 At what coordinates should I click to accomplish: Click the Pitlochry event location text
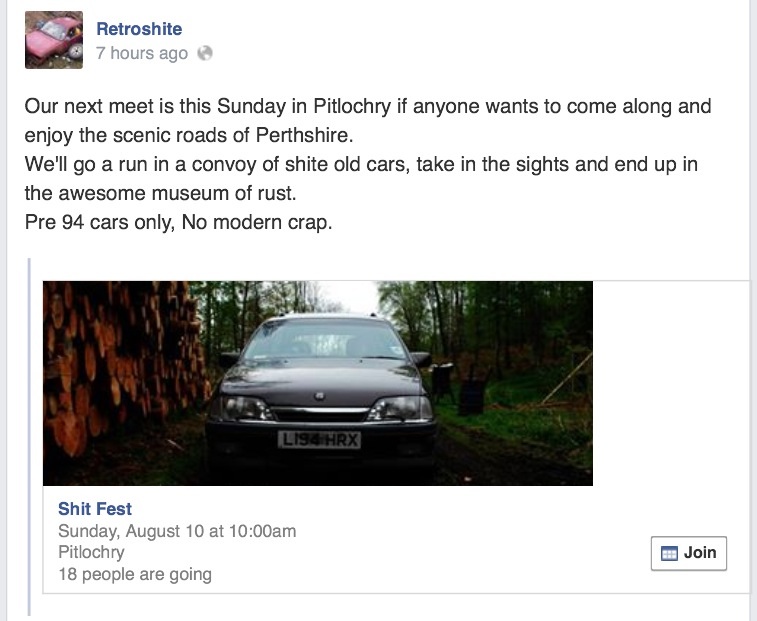coord(91,552)
